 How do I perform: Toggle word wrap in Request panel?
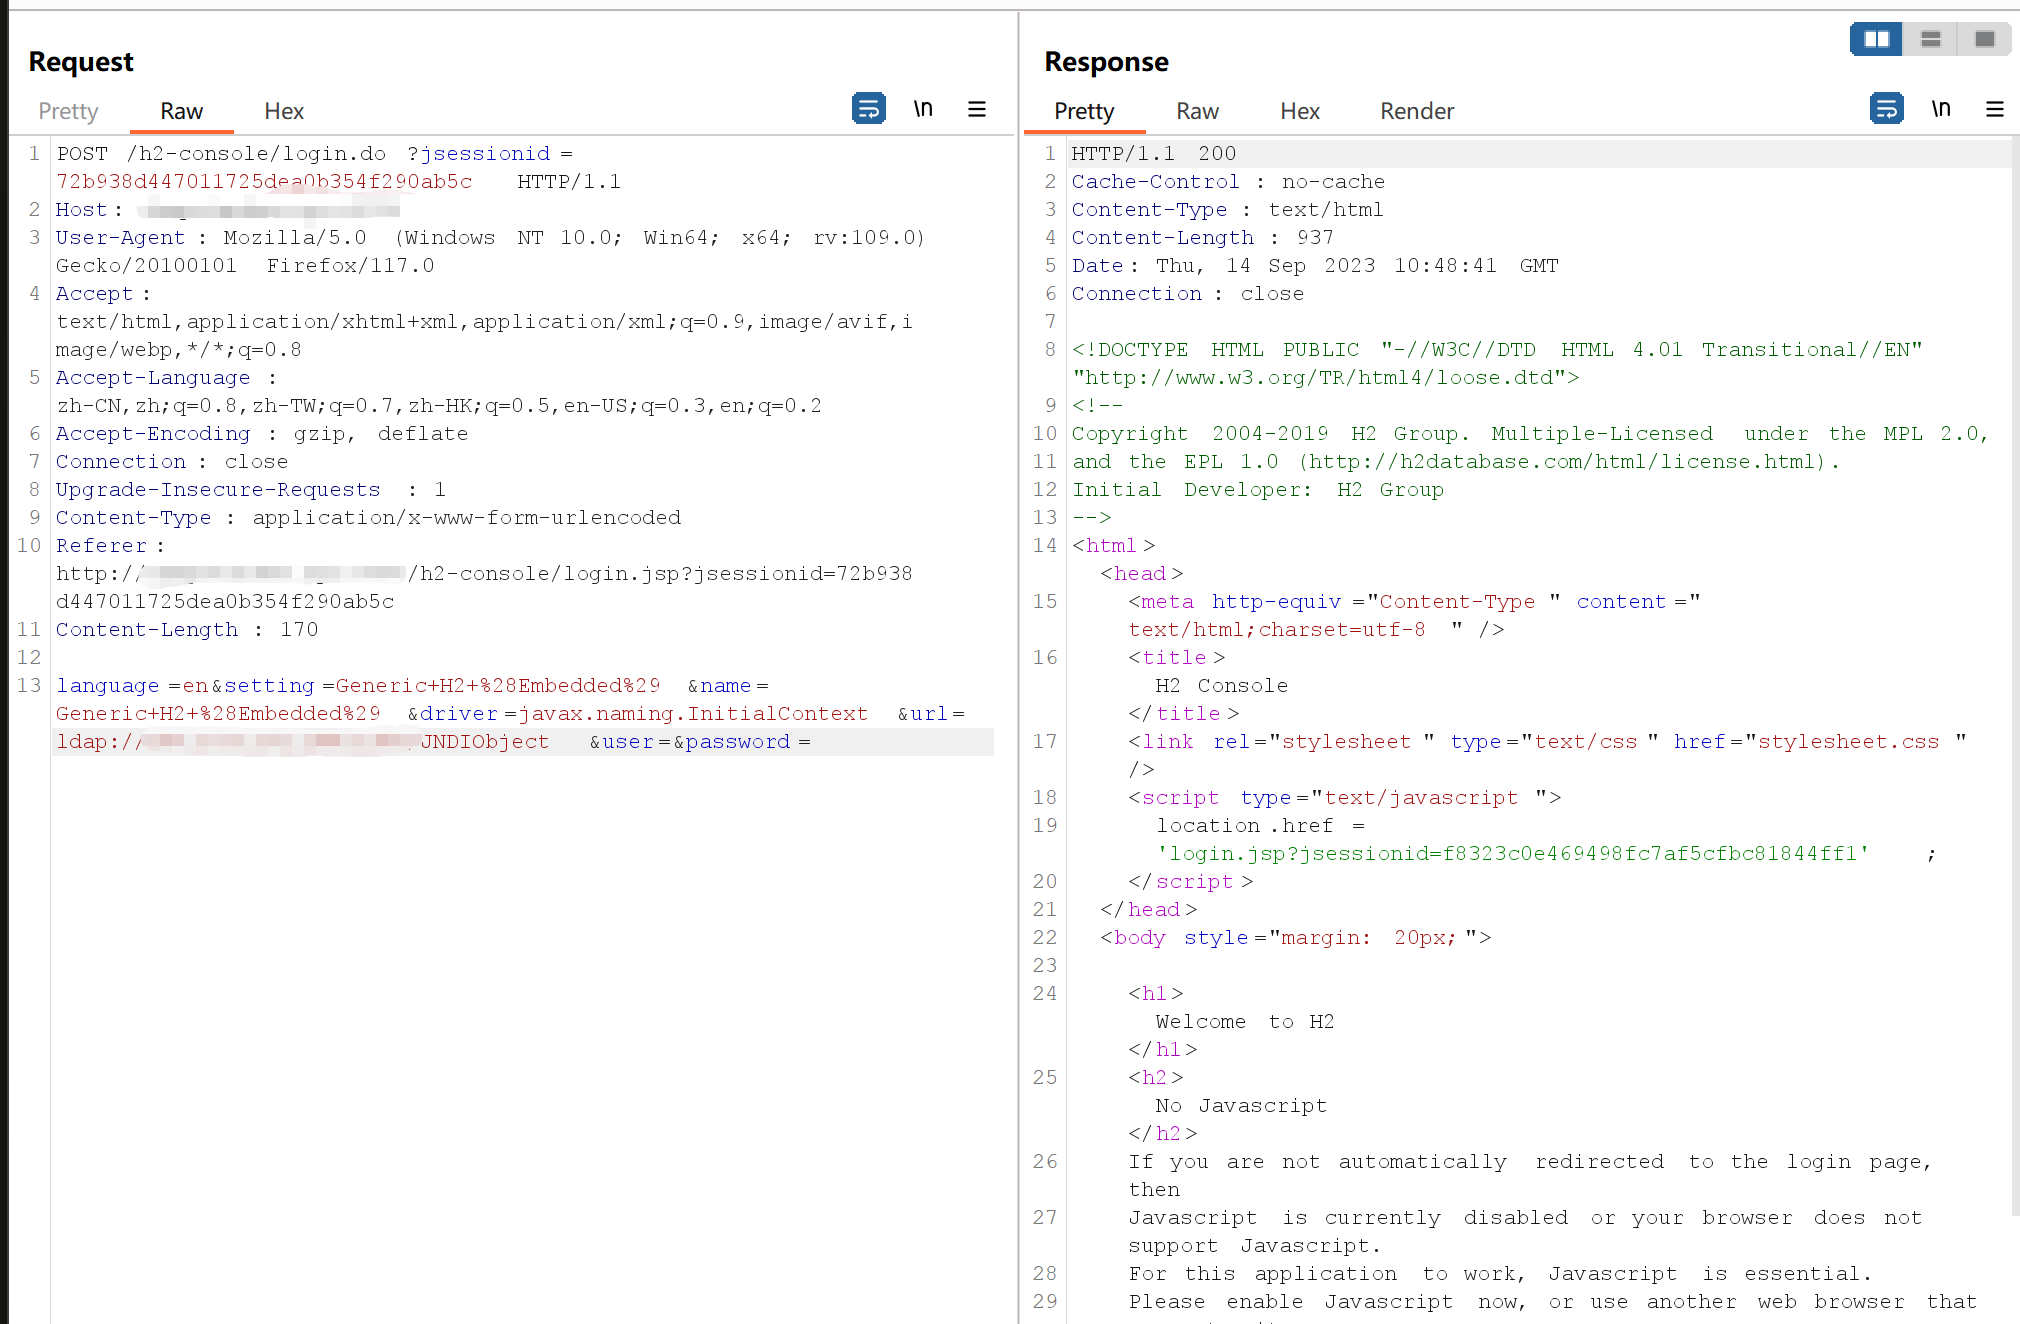point(868,108)
